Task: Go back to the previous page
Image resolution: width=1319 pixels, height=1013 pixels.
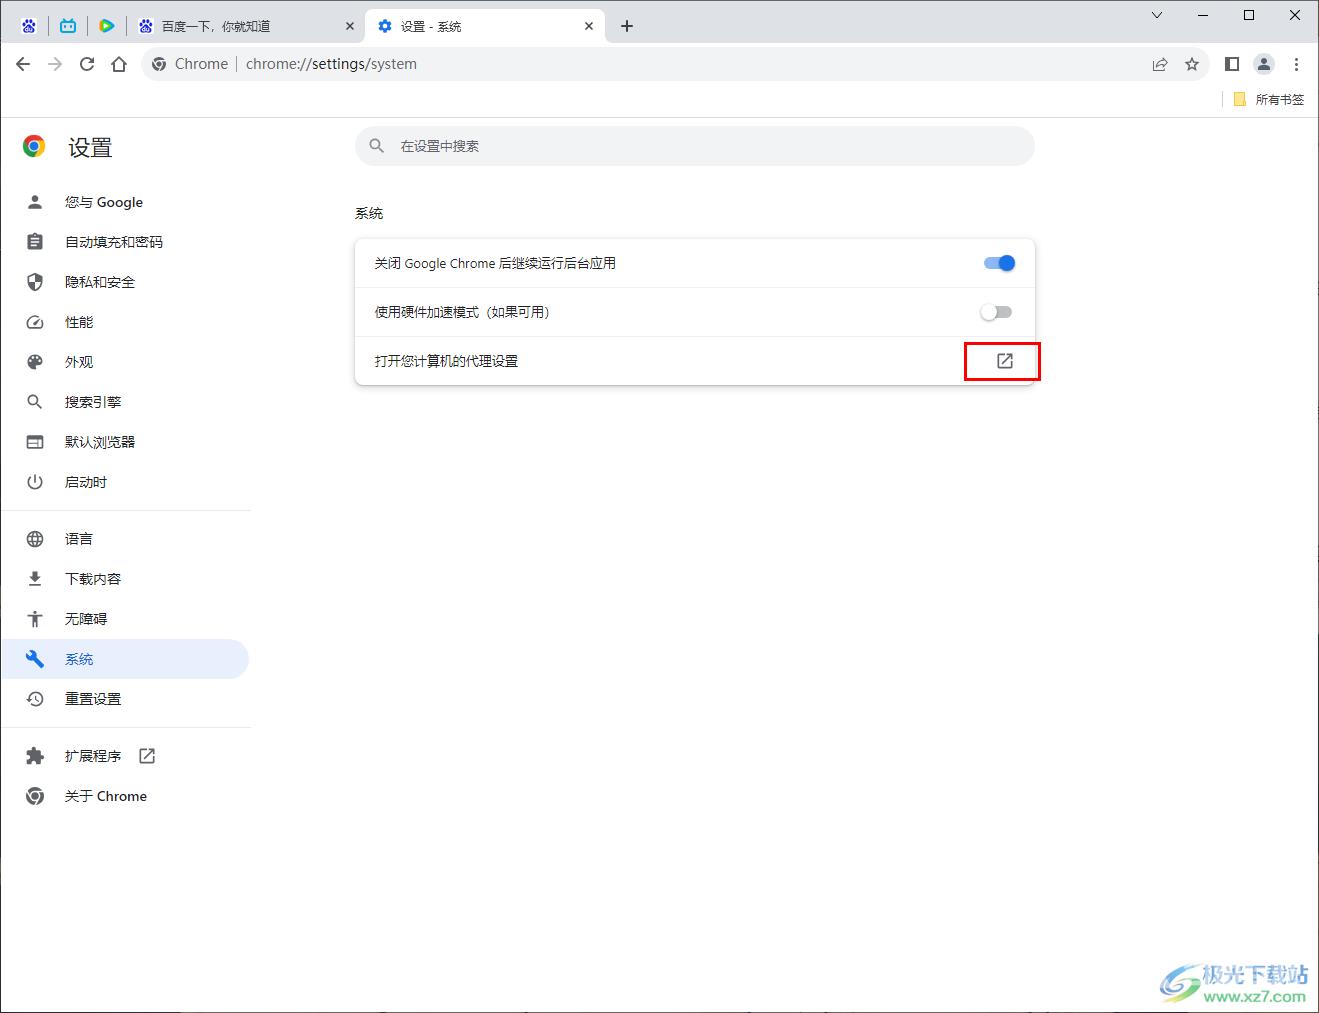Action: pos(23,64)
